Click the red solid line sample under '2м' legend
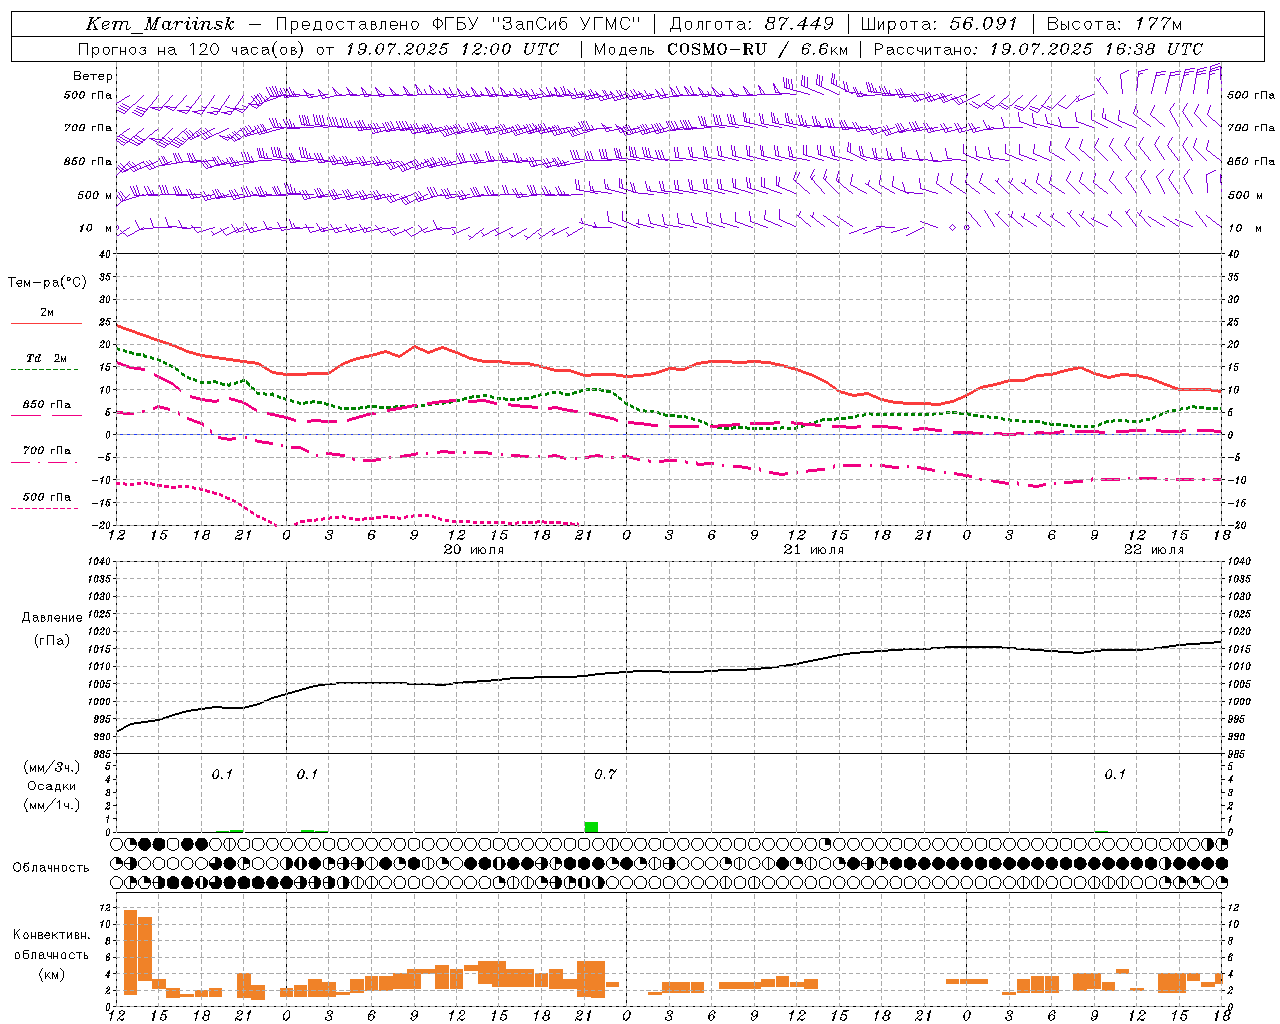The image size is (1280, 1024). coord(46,324)
